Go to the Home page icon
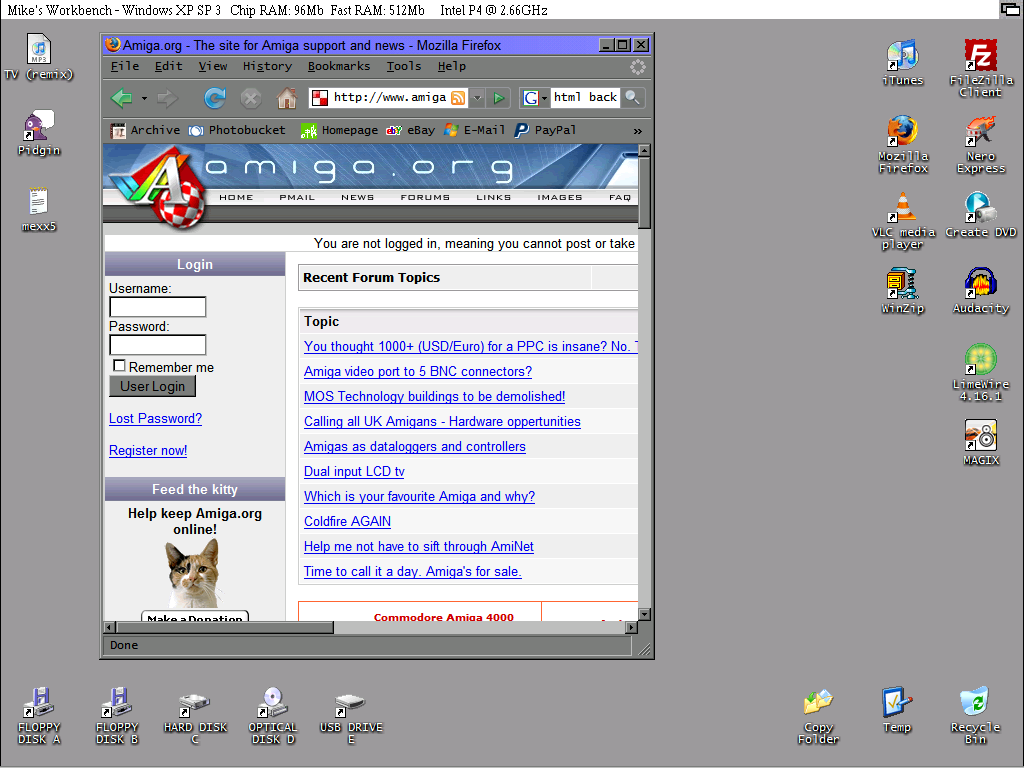This screenshot has height=768, width=1024. pyautogui.click(x=287, y=98)
